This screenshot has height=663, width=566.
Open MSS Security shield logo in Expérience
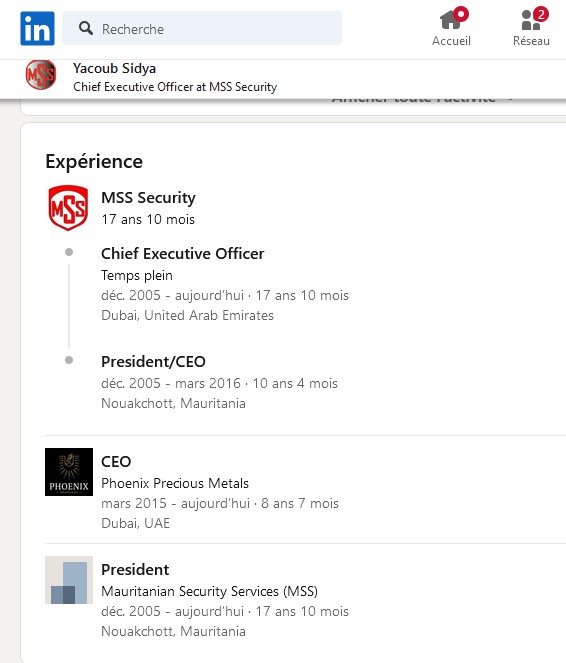tap(68, 208)
